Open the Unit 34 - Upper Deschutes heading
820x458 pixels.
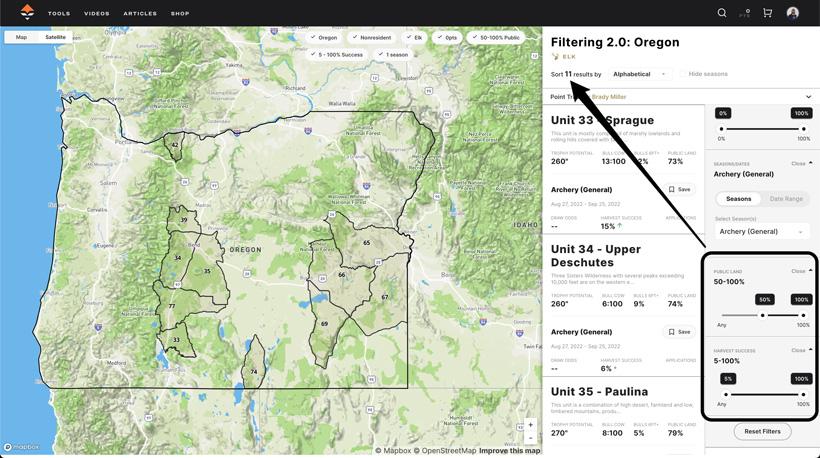[x=596, y=256]
